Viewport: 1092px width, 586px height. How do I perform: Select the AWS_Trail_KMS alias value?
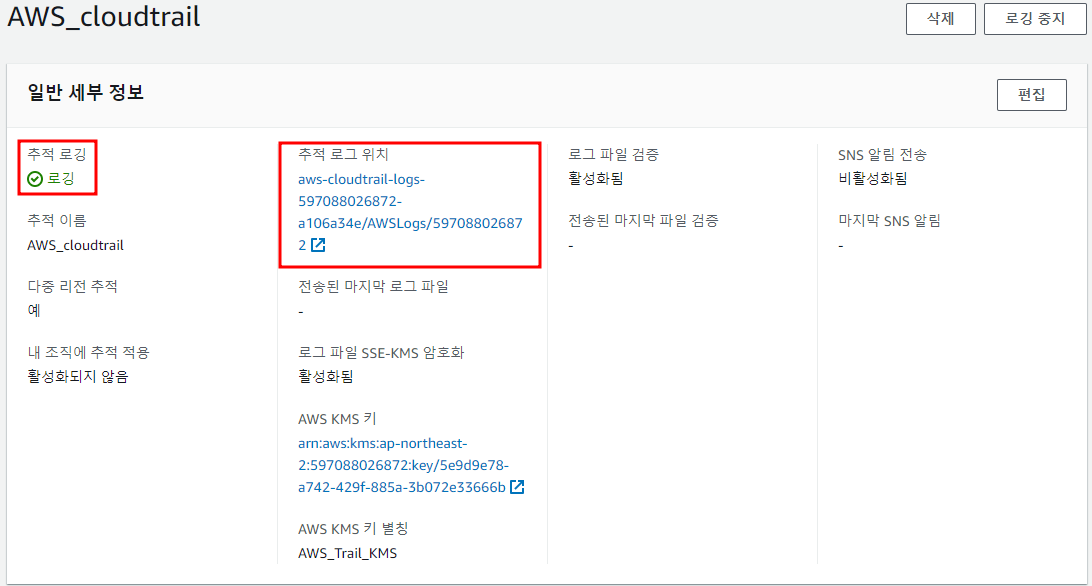[x=348, y=553]
